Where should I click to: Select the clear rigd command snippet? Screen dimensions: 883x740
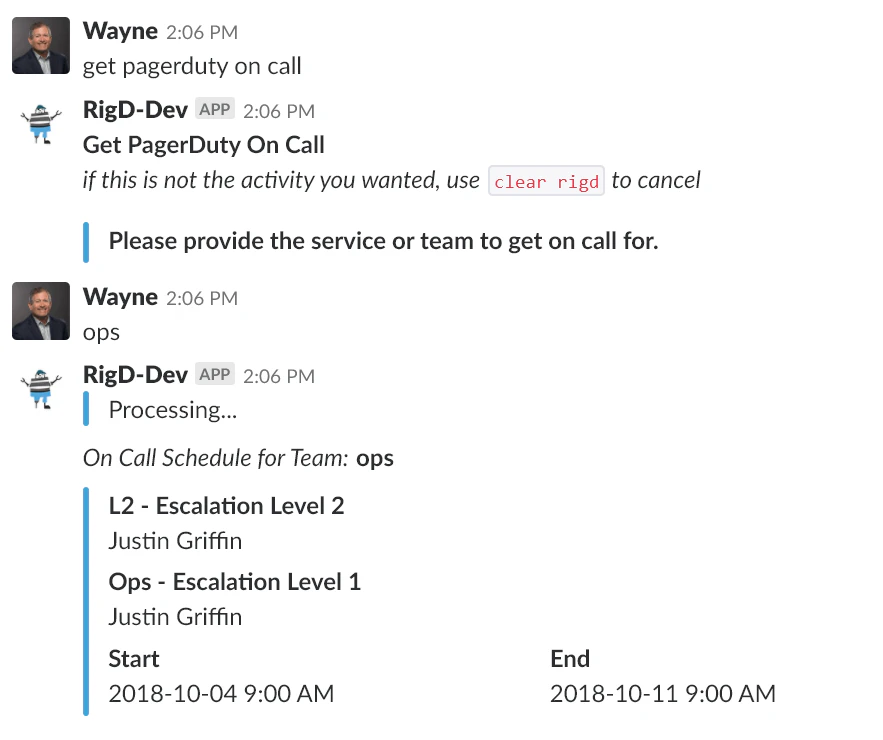click(x=546, y=181)
